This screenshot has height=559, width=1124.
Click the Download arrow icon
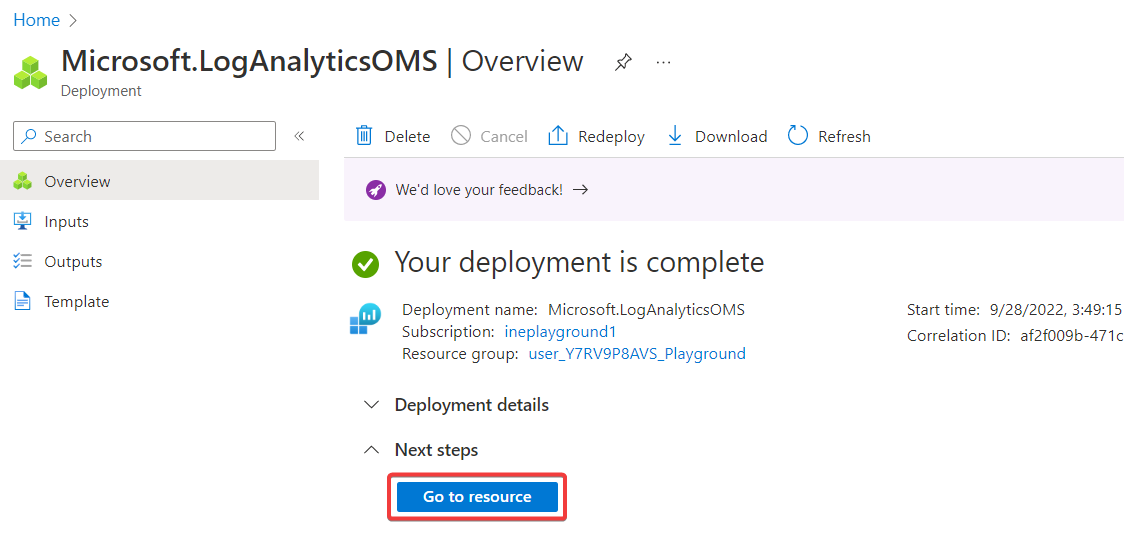675,136
